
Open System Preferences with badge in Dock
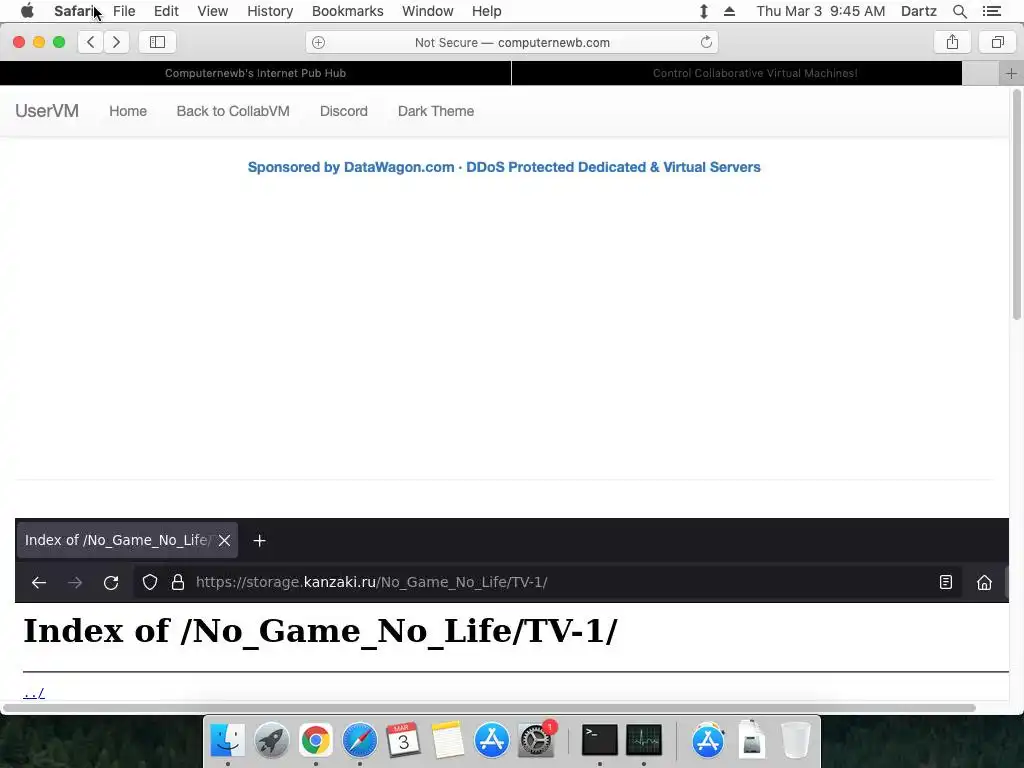click(x=536, y=740)
